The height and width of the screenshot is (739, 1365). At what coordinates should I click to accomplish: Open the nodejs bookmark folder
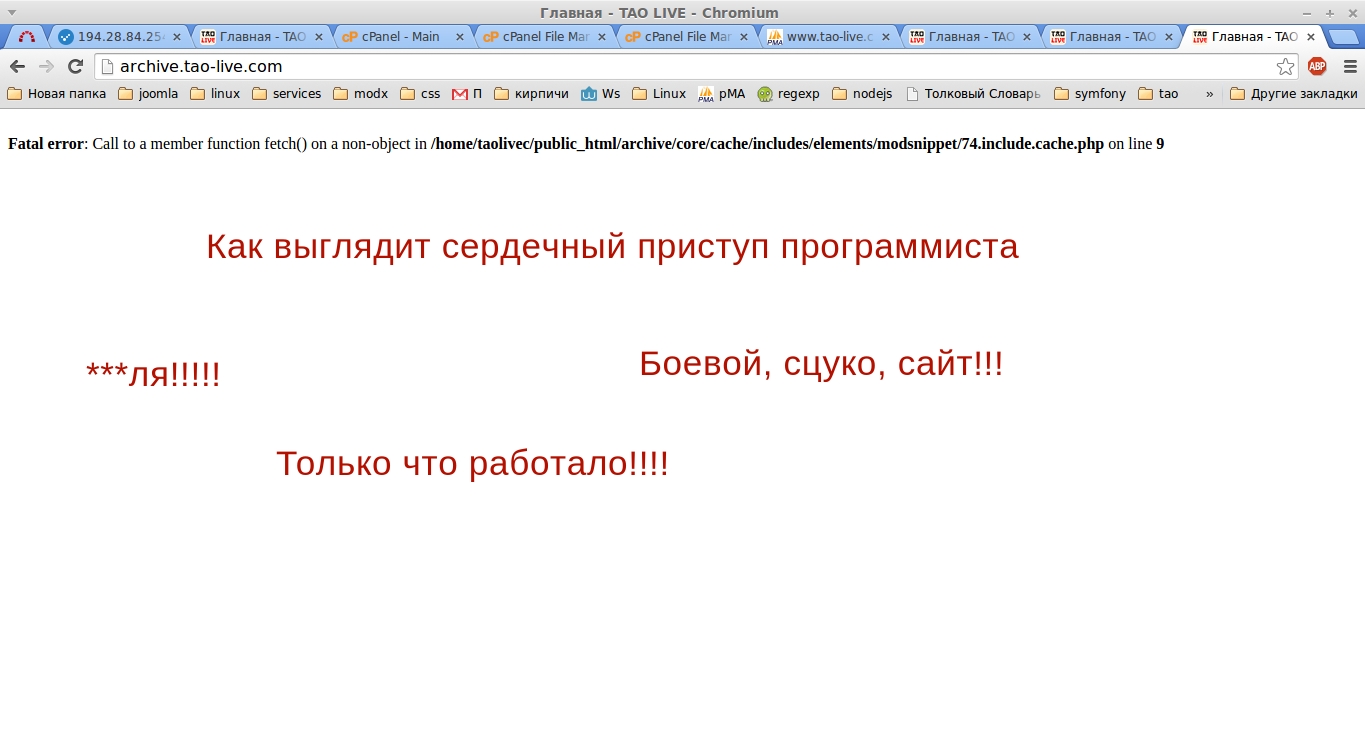pos(861,94)
